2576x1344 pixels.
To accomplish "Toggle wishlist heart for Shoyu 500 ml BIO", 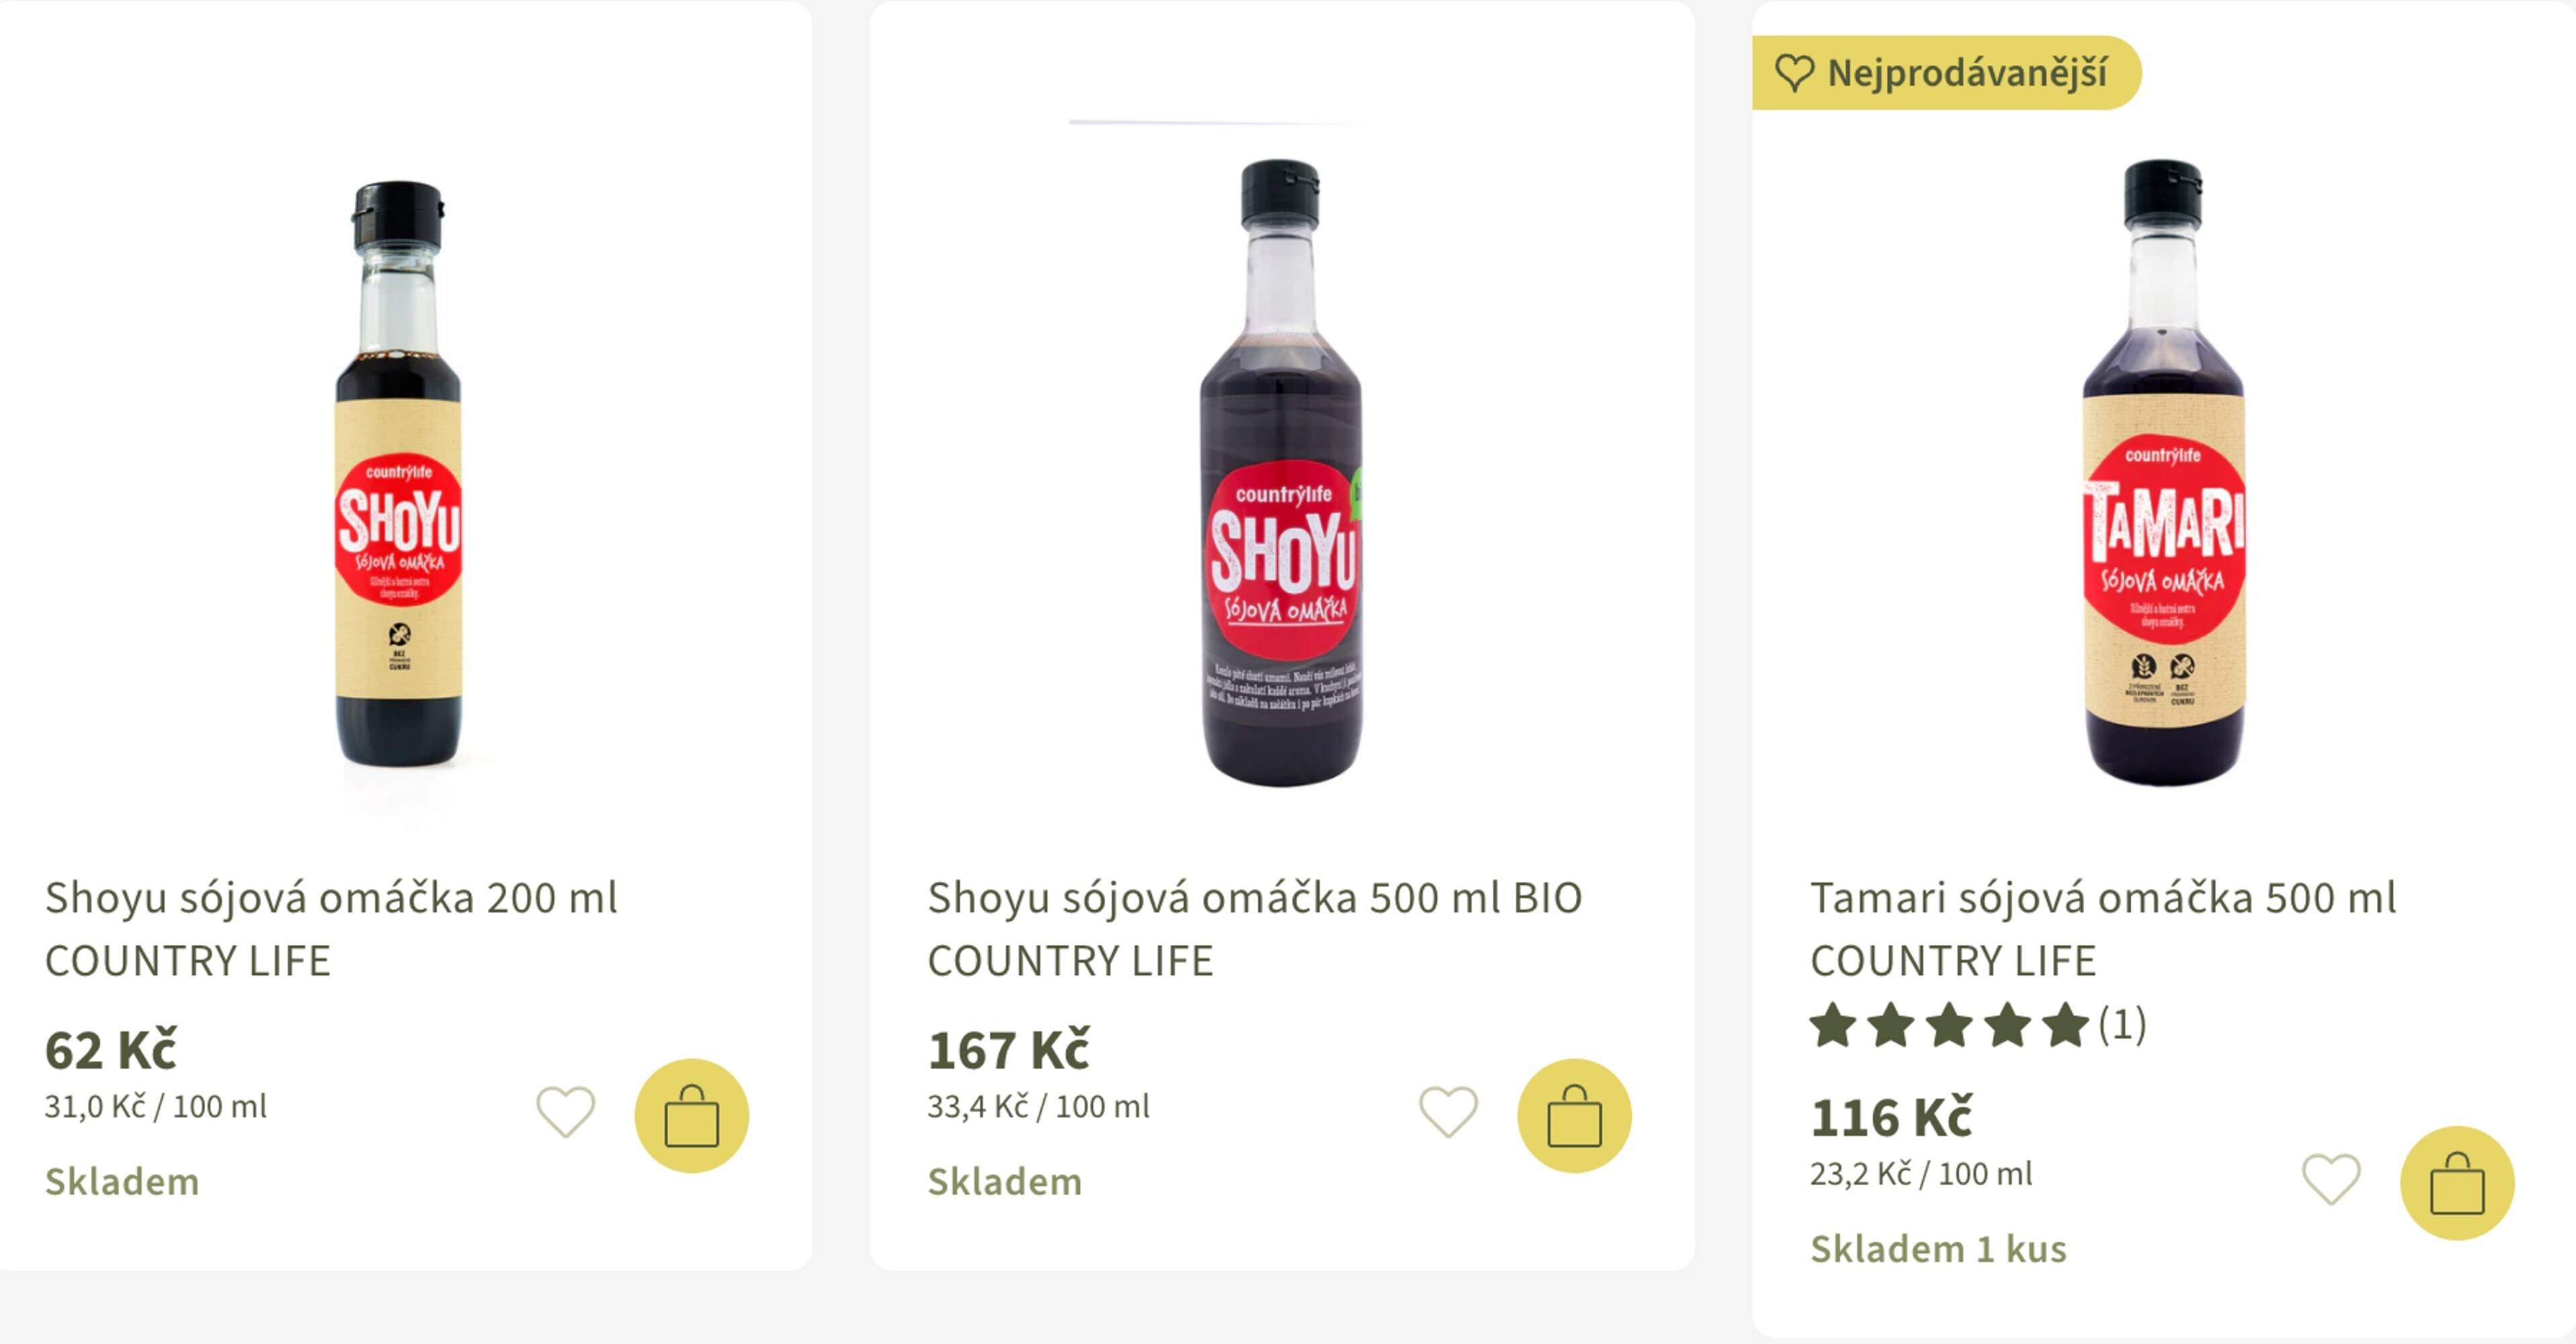I will [1448, 1111].
